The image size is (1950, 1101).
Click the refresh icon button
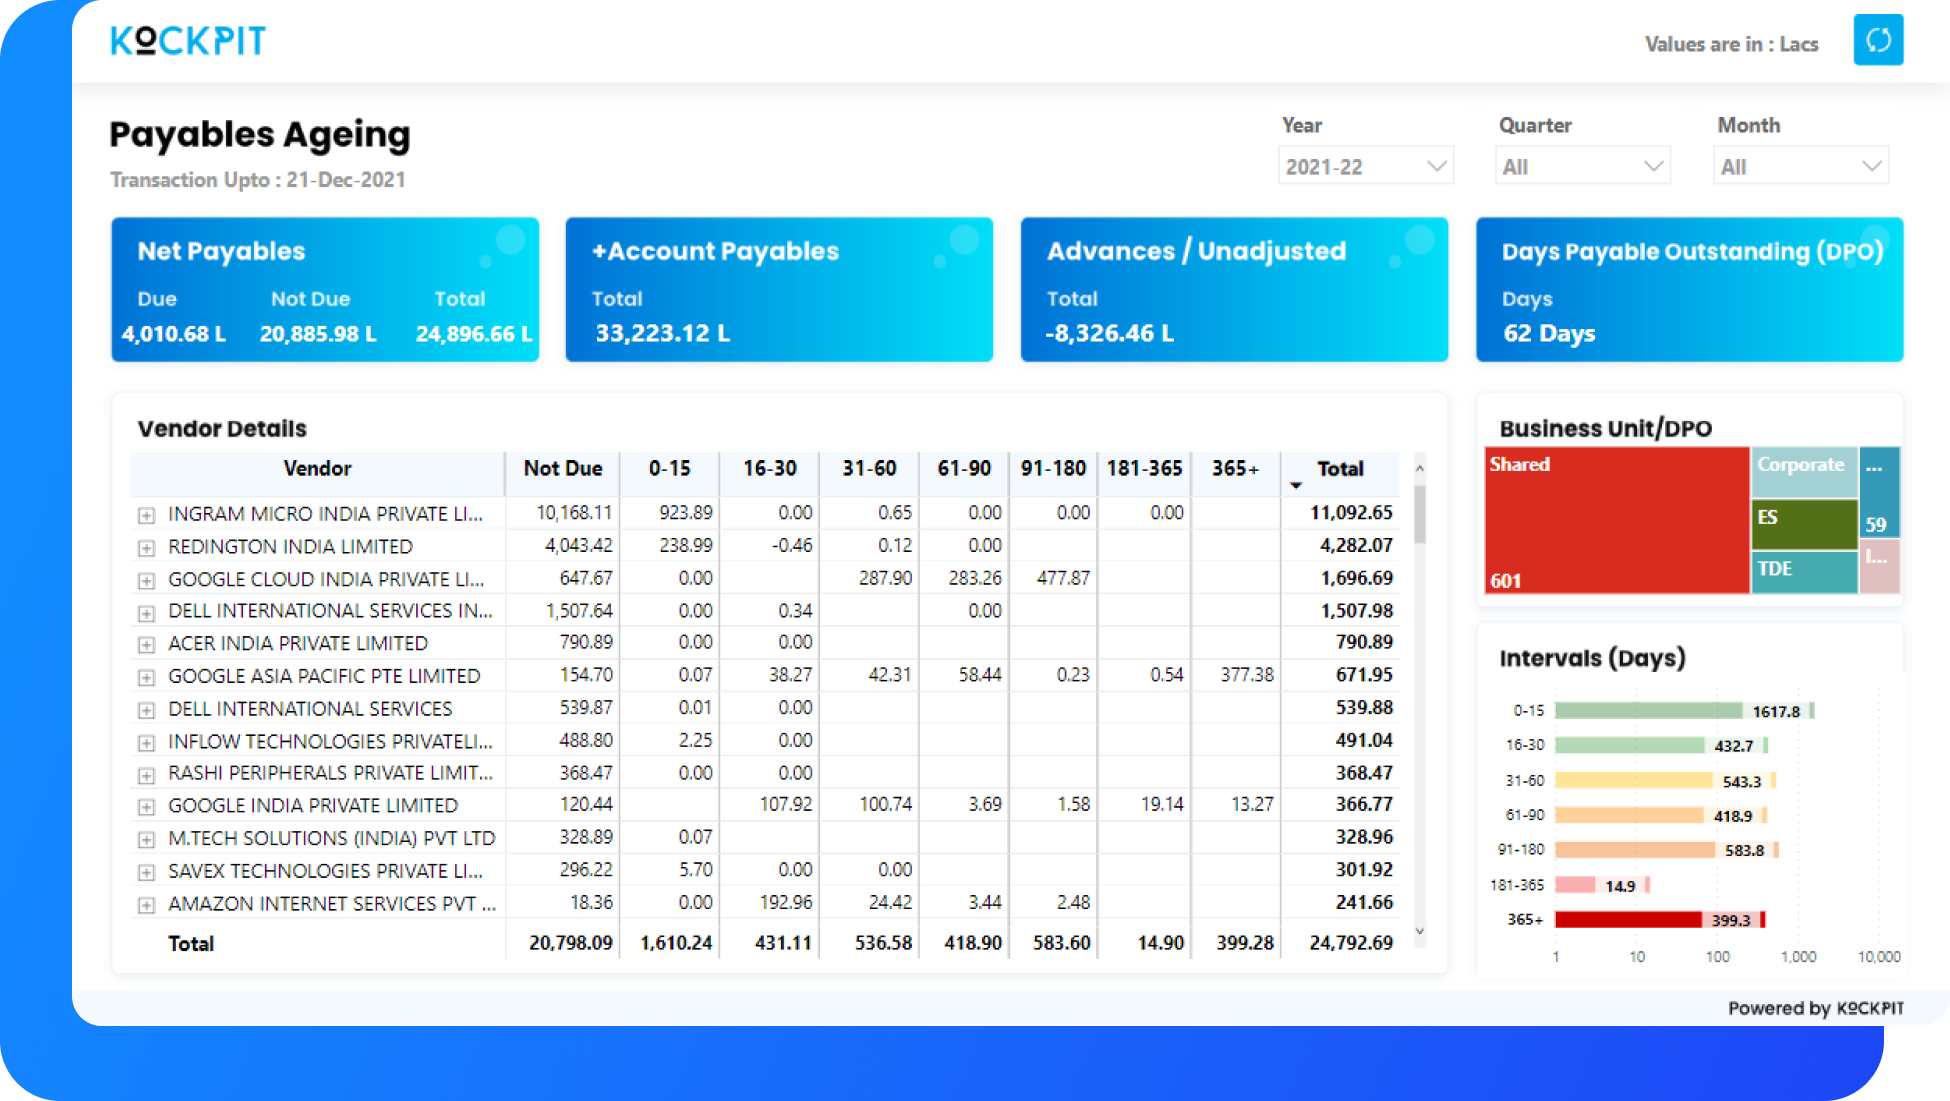point(1878,41)
